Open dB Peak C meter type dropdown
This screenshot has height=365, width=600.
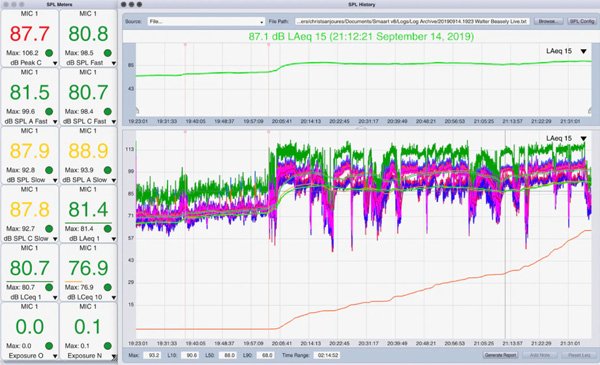click(55, 63)
